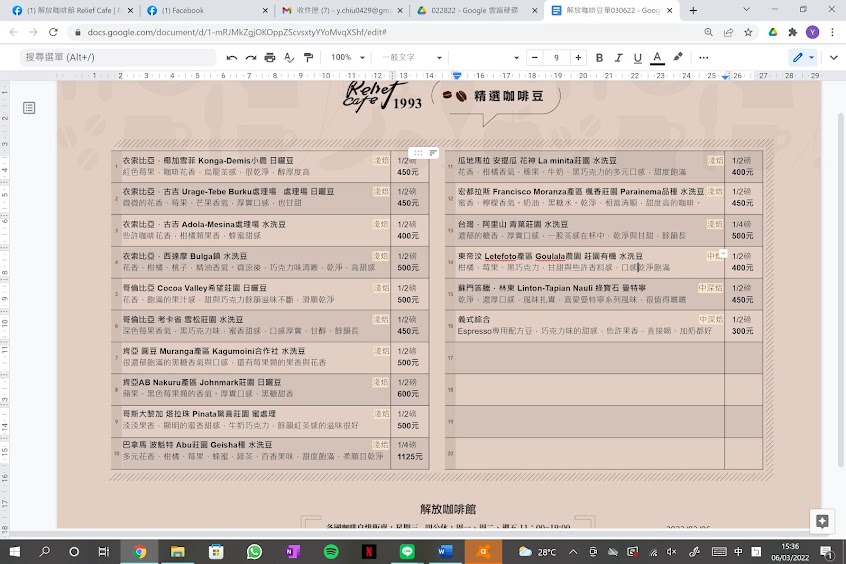The image size is (846, 564).
Task: Reload the current page
Action: pyautogui.click(x=53, y=32)
